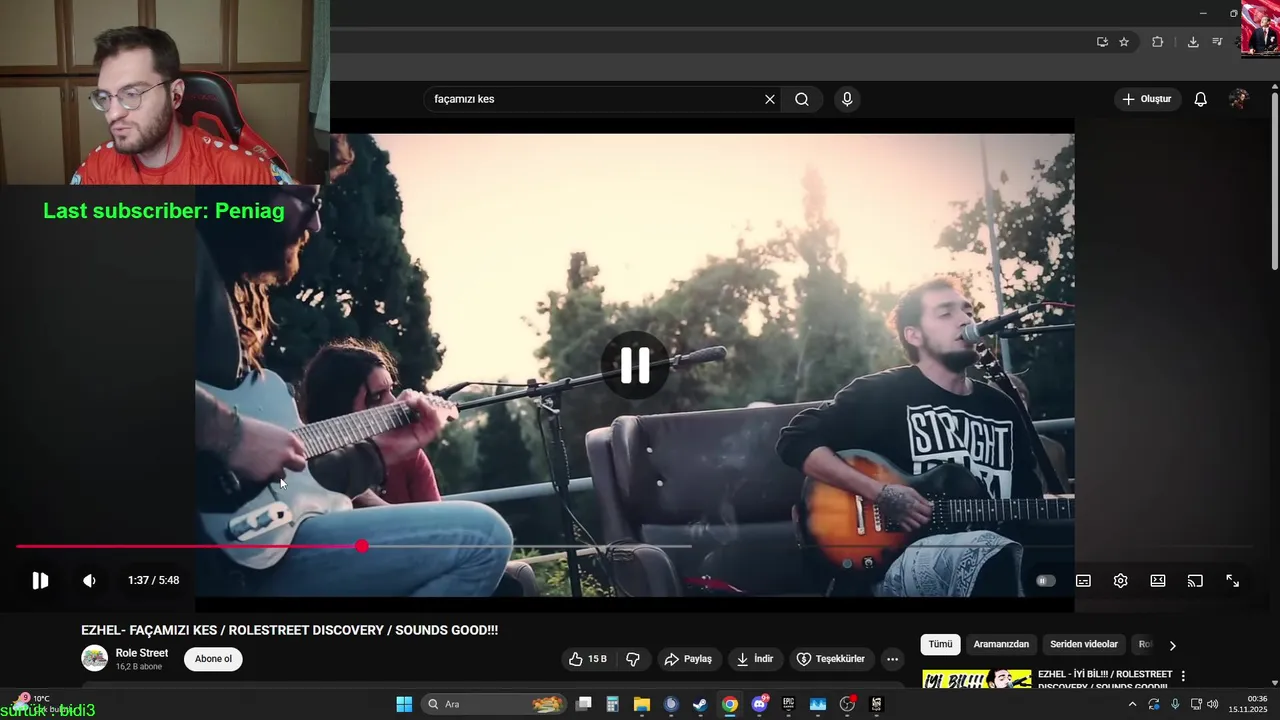Turn on subtitles with the captions button
Image resolution: width=1280 pixels, height=720 pixels.
pos(1083,581)
